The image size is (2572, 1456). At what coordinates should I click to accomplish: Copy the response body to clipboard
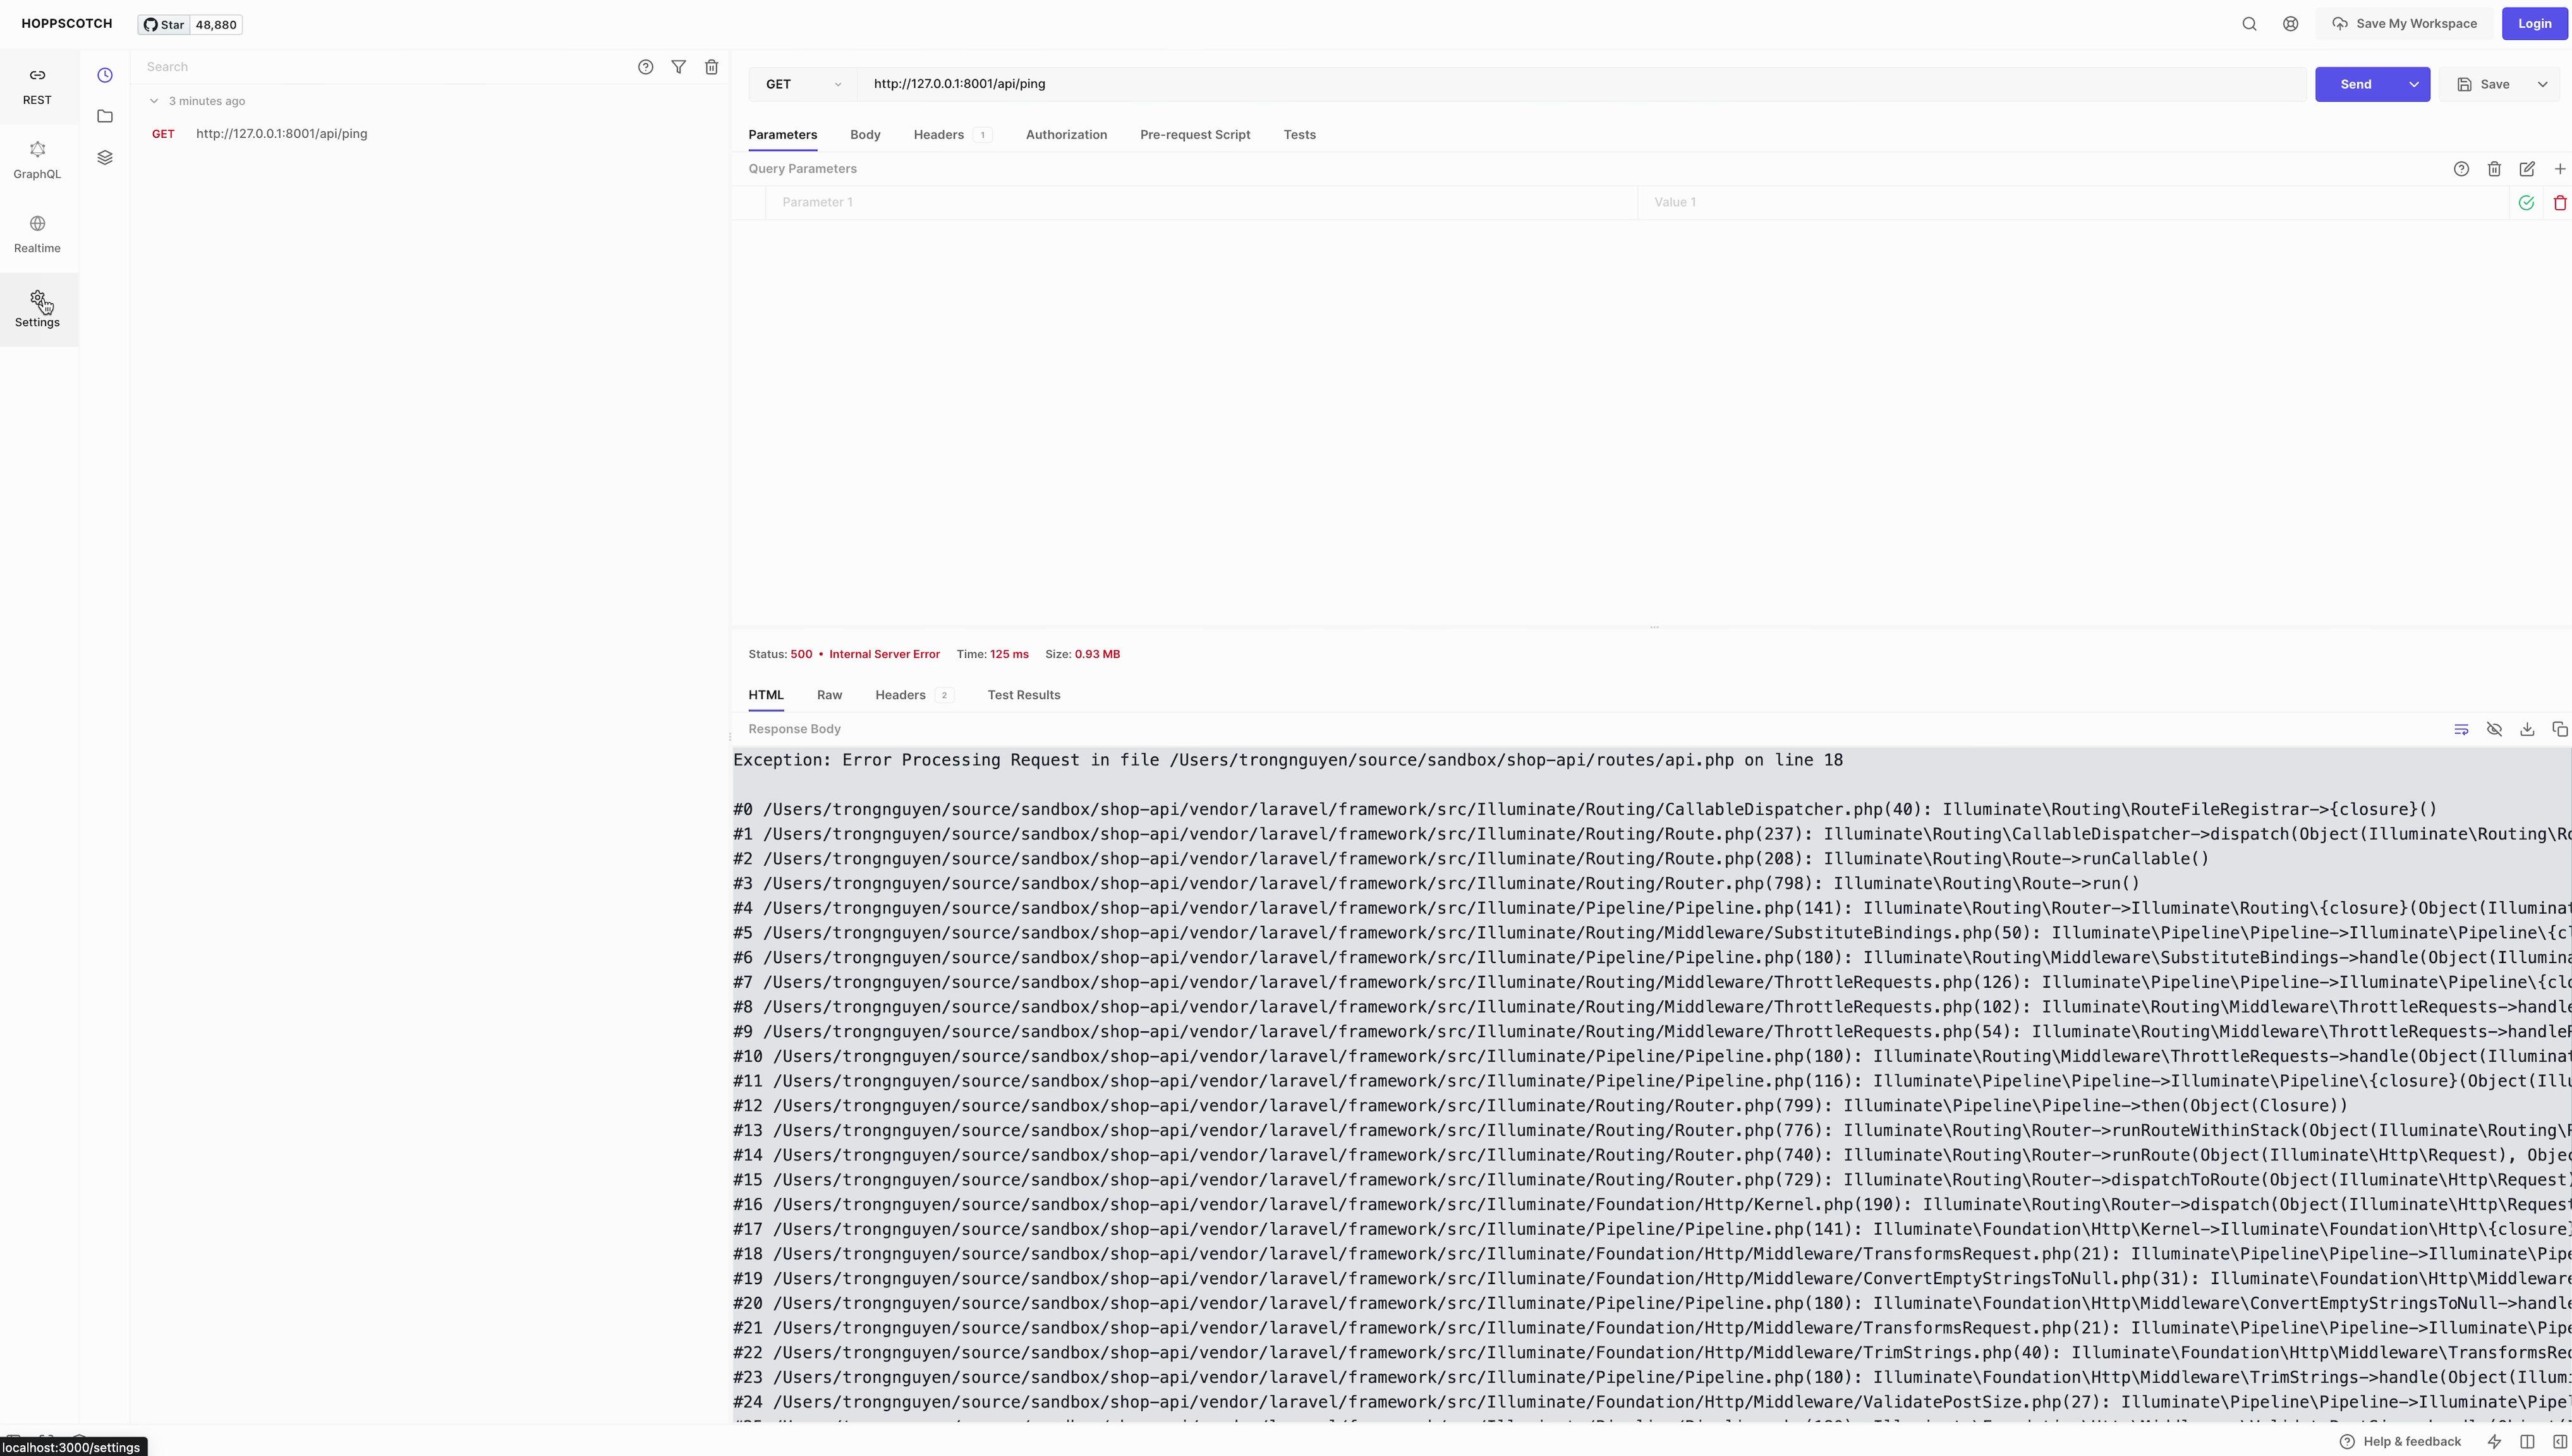2559,729
